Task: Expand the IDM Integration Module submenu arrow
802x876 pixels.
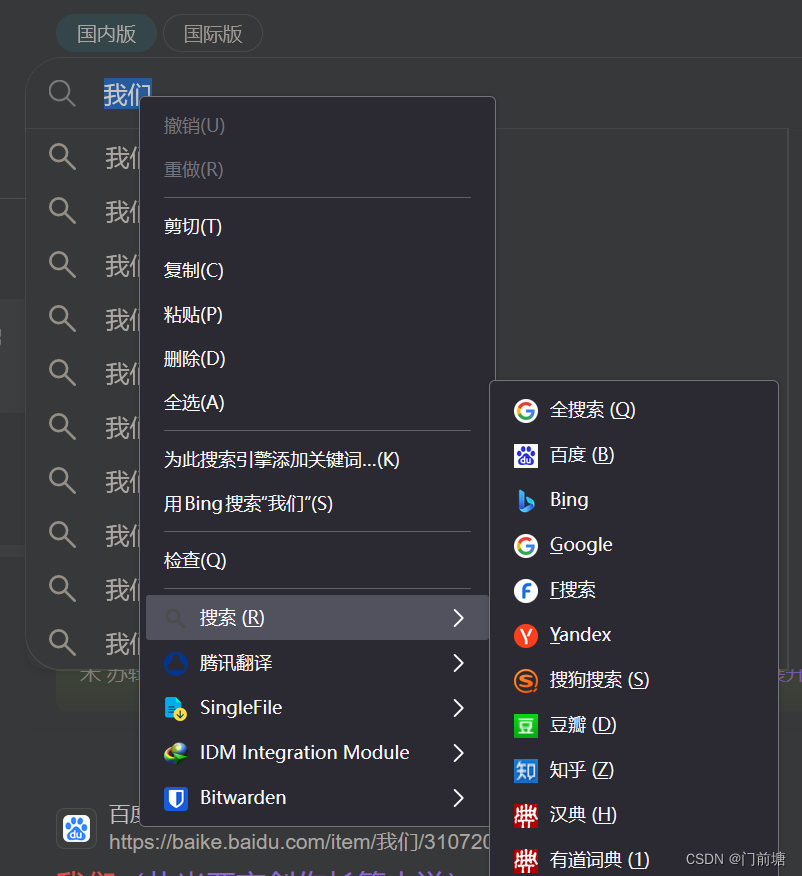Action: 459,753
